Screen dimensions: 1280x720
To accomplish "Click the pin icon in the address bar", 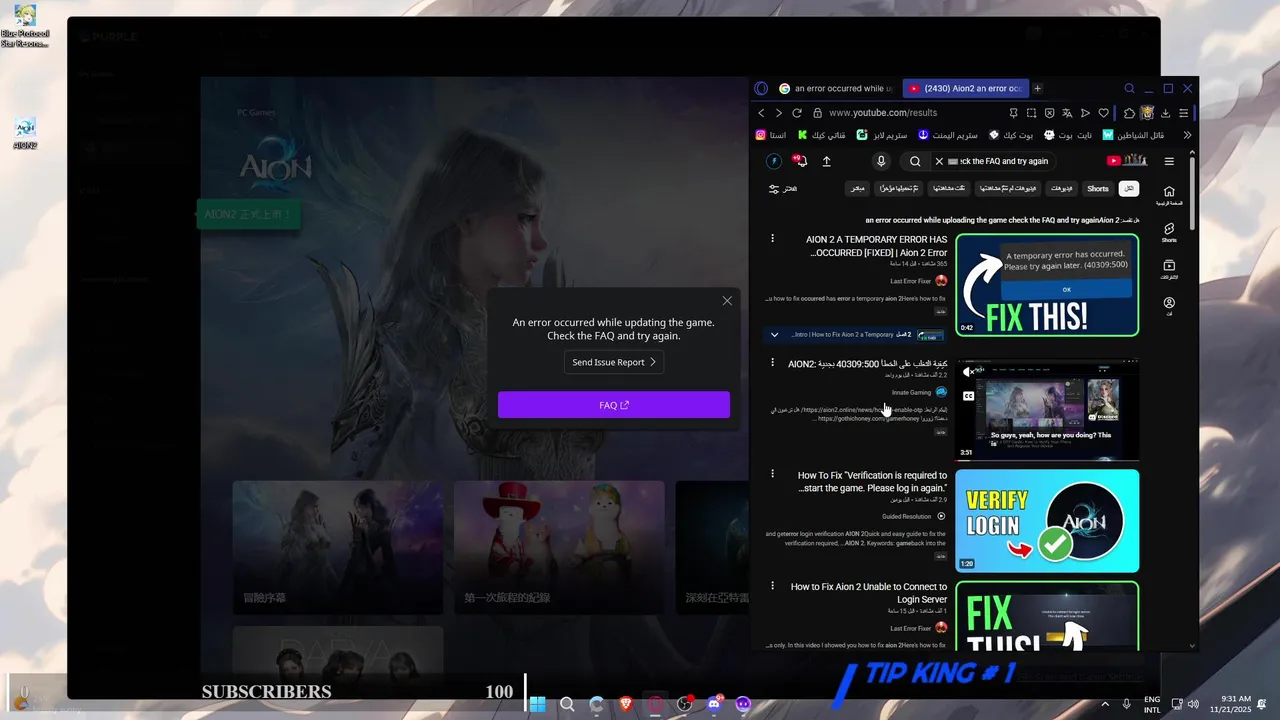I will 1013,113.
